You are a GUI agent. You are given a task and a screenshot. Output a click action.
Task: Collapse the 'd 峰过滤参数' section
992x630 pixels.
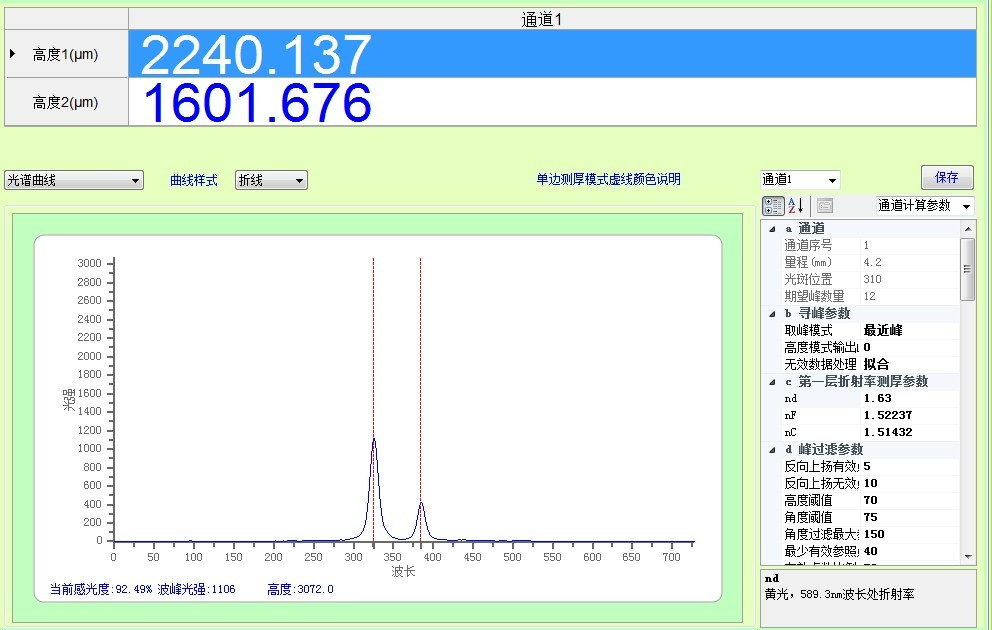[771, 450]
